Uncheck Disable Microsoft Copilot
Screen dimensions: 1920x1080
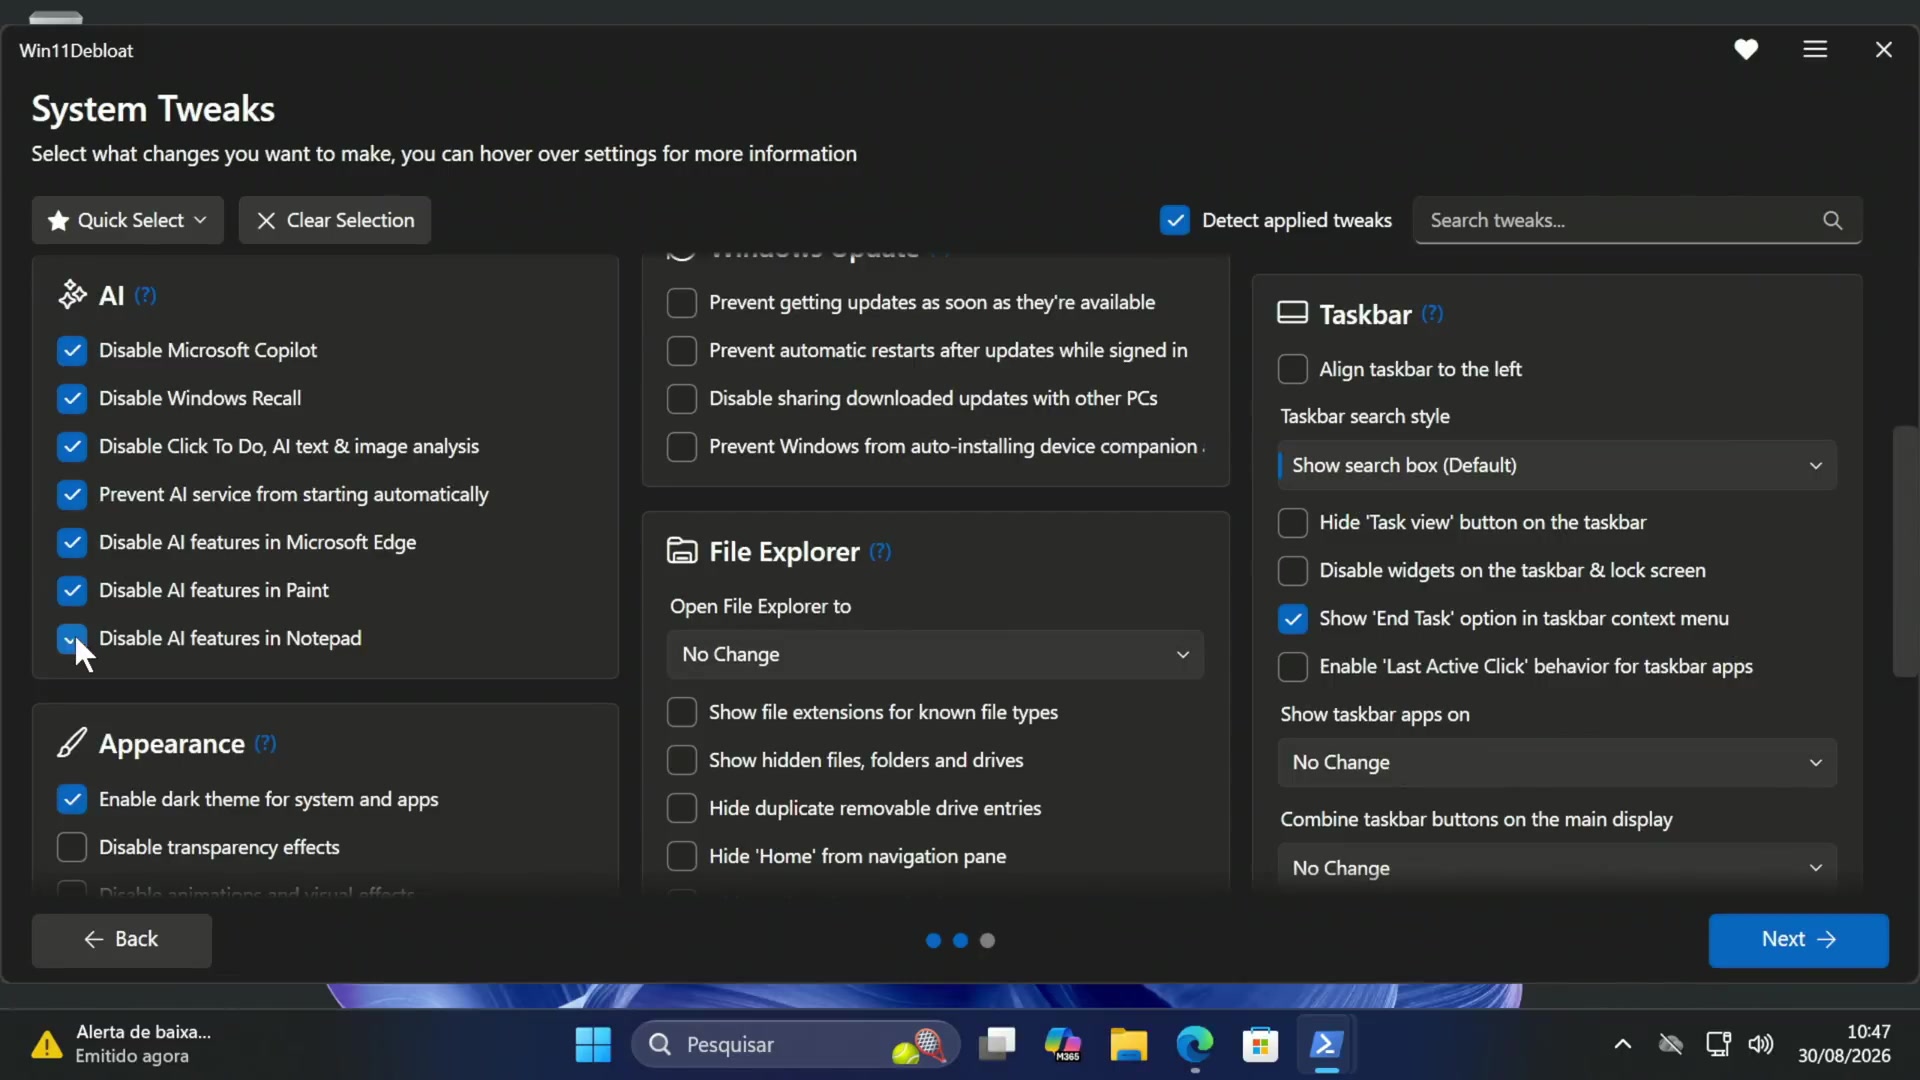point(72,350)
